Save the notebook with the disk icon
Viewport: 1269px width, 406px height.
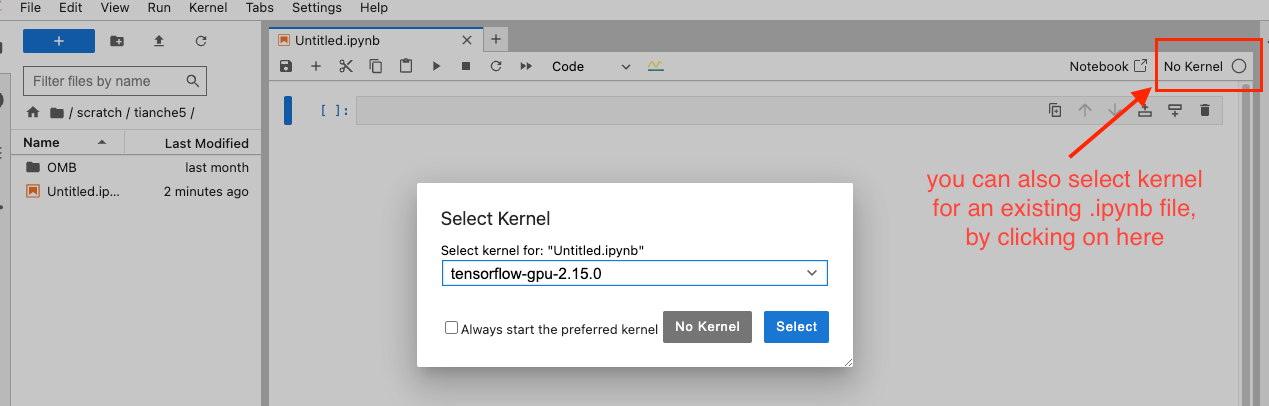tap(286, 66)
